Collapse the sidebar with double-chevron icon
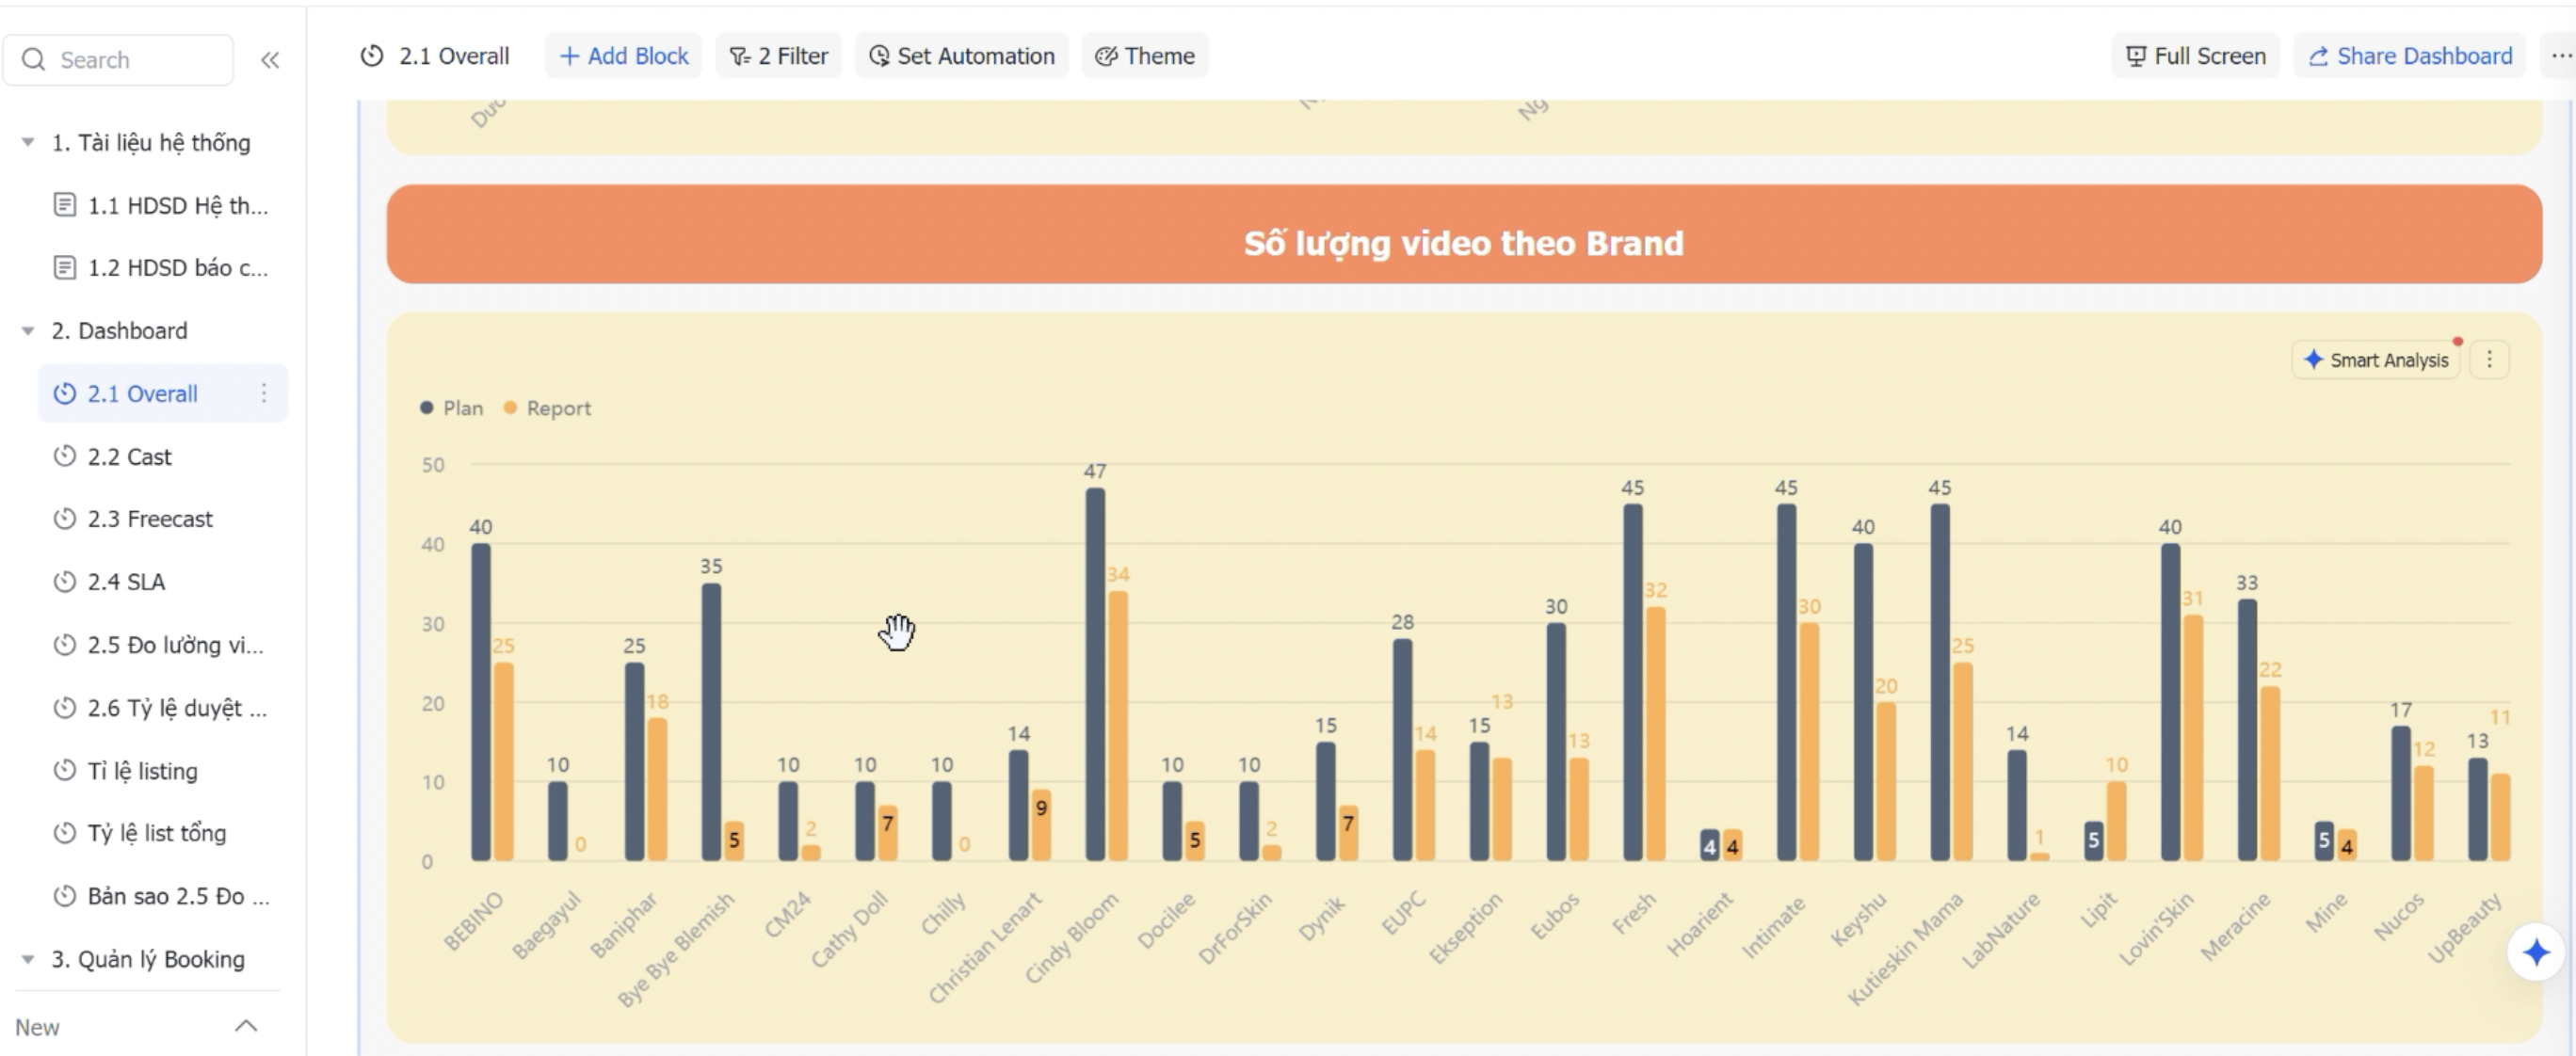This screenshot has width=2576, height=1056. tap(270, 60)
